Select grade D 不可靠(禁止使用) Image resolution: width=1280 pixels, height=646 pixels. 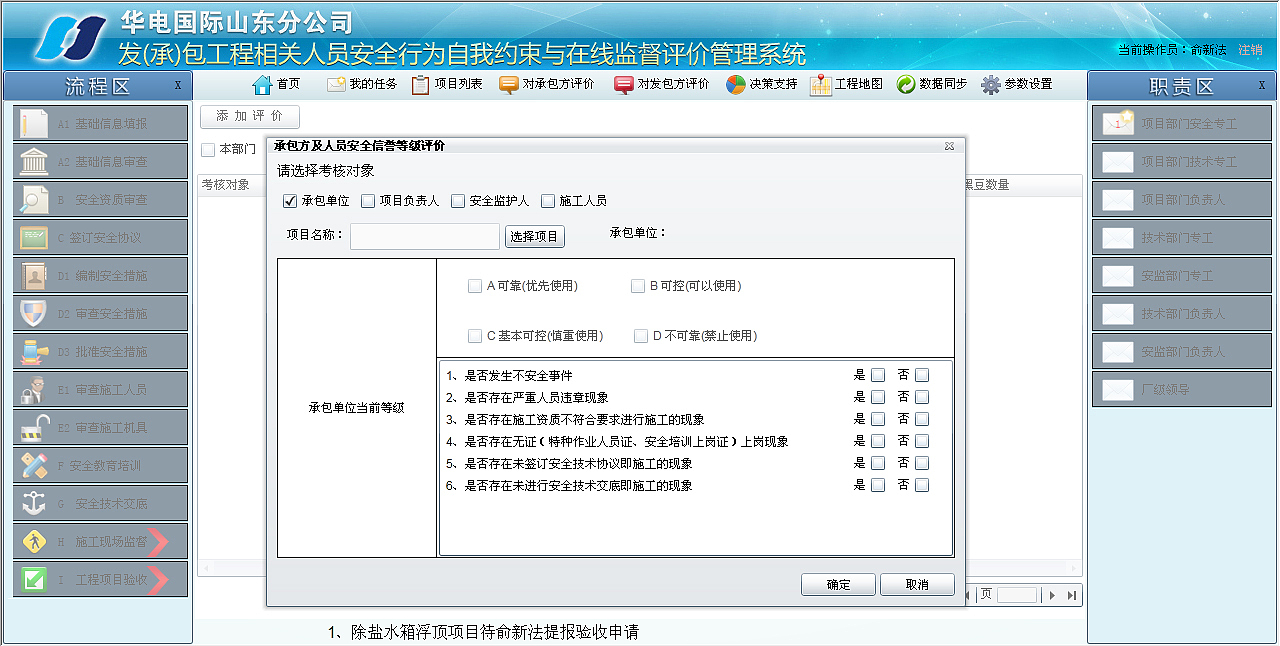pyautogui.click(x=641, y=336)
